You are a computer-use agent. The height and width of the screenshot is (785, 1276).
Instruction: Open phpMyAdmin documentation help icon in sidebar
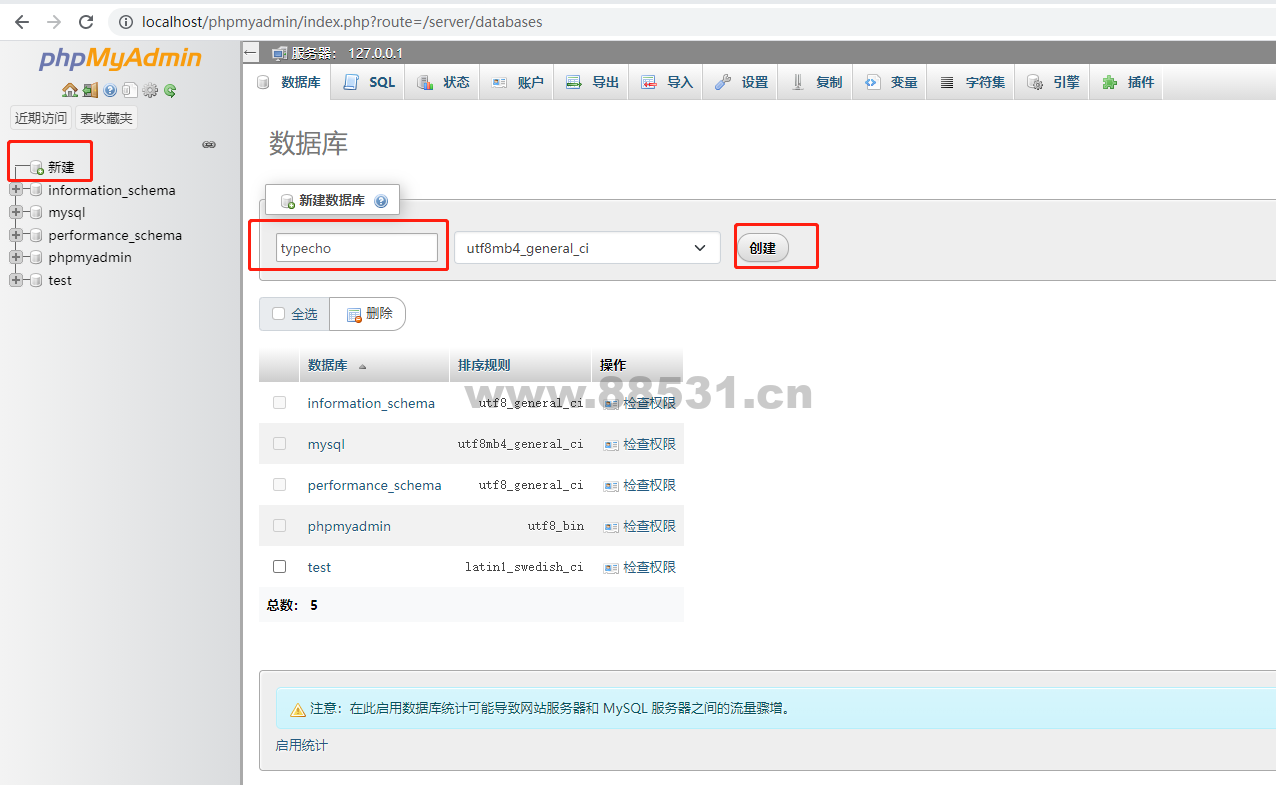[110, 90]
